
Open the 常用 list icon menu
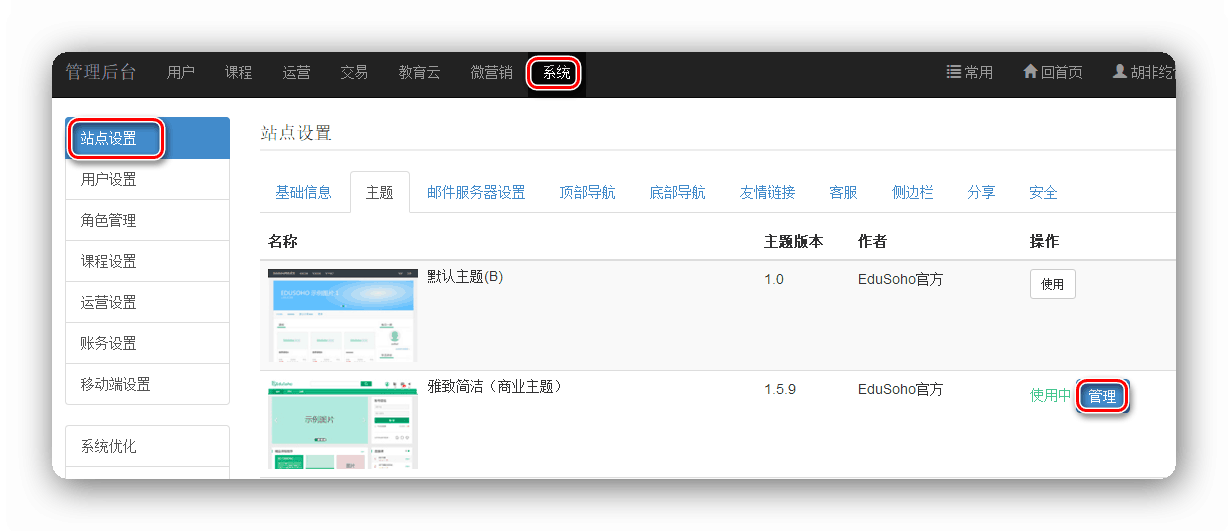pos(969,72)
